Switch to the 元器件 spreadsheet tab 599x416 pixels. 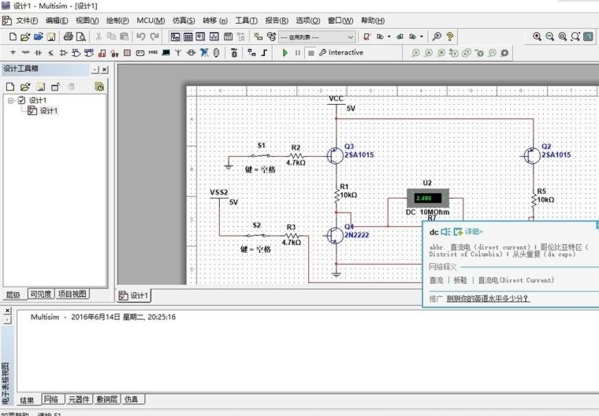pos(79,400)
